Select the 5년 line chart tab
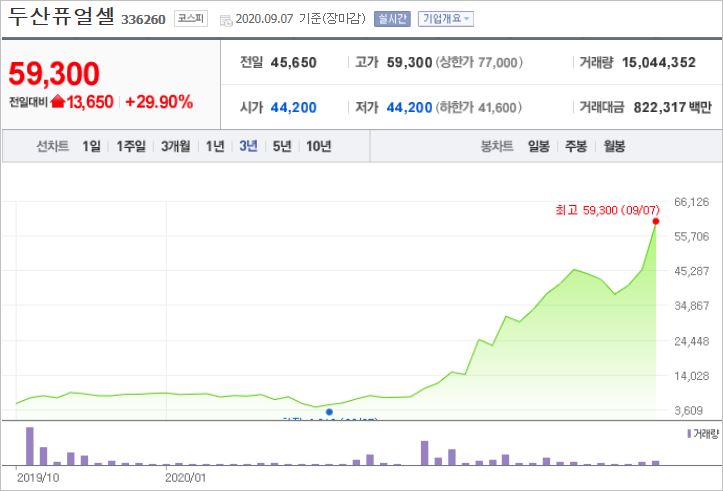 click(282, 146)
